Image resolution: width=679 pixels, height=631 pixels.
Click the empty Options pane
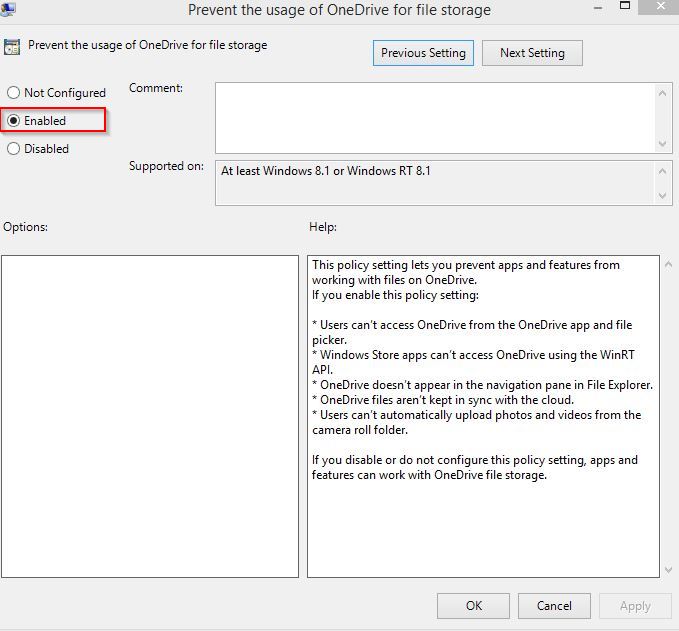coord(150,416)
